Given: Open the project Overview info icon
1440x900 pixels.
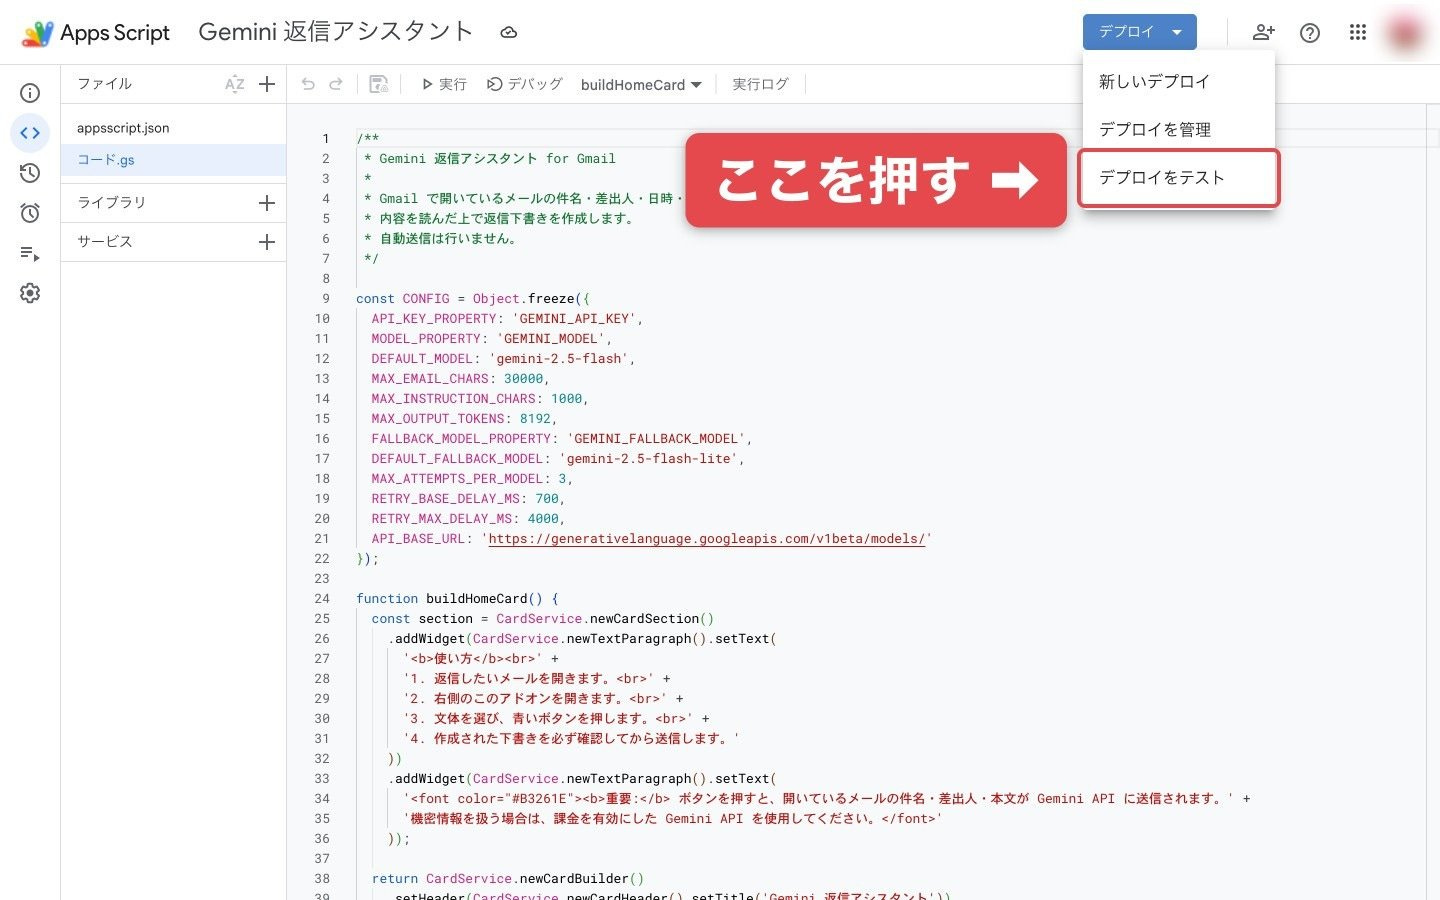Looking at the screenshot, I should [x=30, y=93].
